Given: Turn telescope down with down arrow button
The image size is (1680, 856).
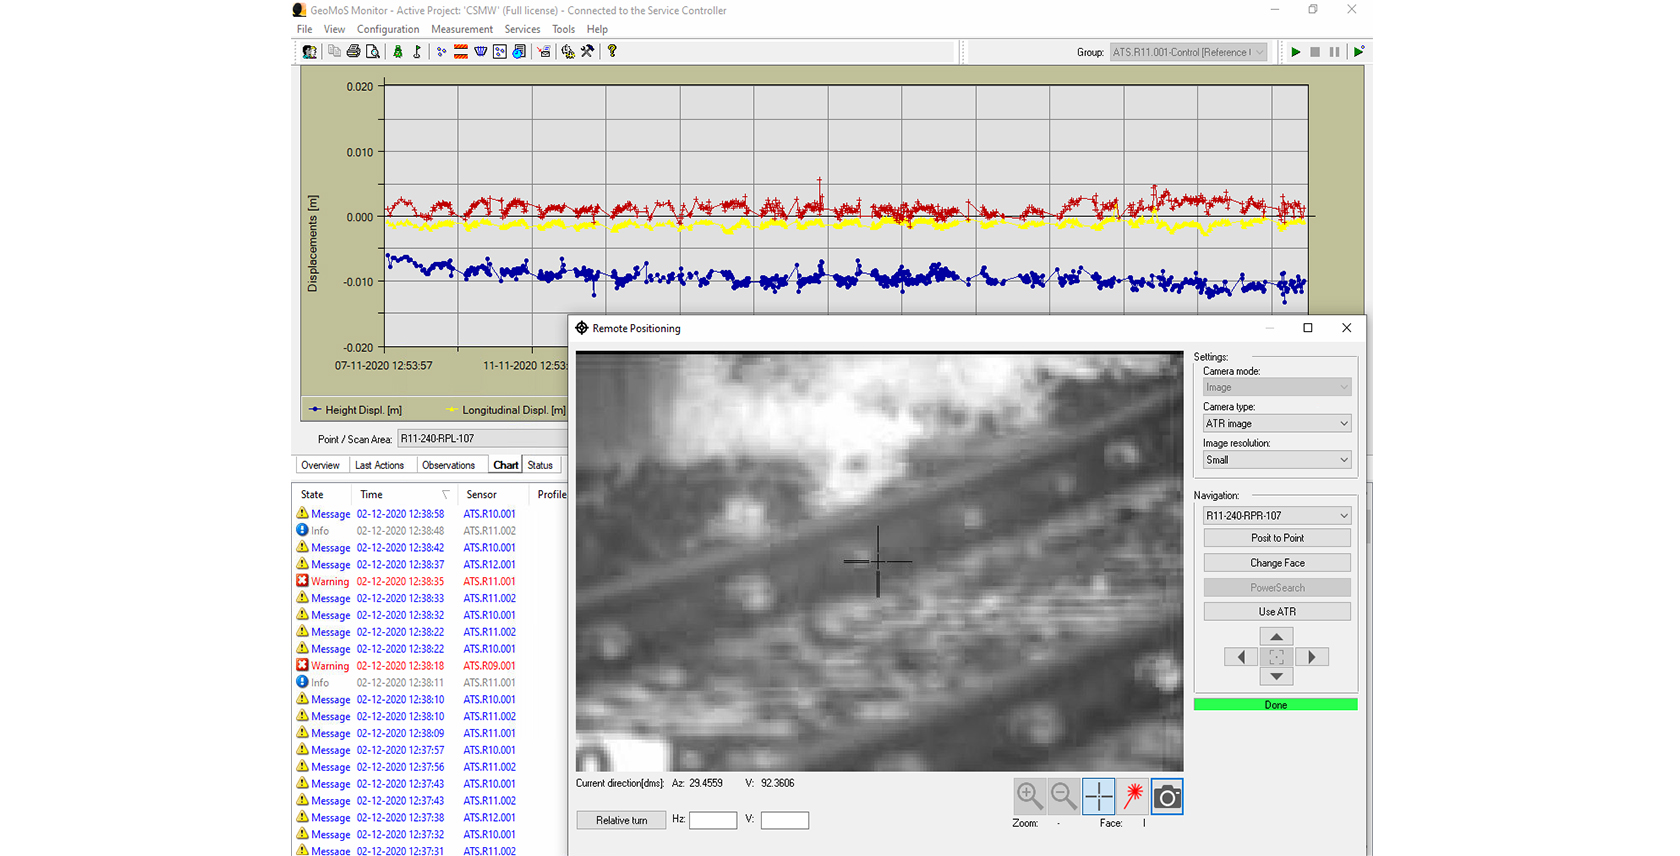Looking at the screenshot, I should pyautogui.click(x=1277, y=677).
